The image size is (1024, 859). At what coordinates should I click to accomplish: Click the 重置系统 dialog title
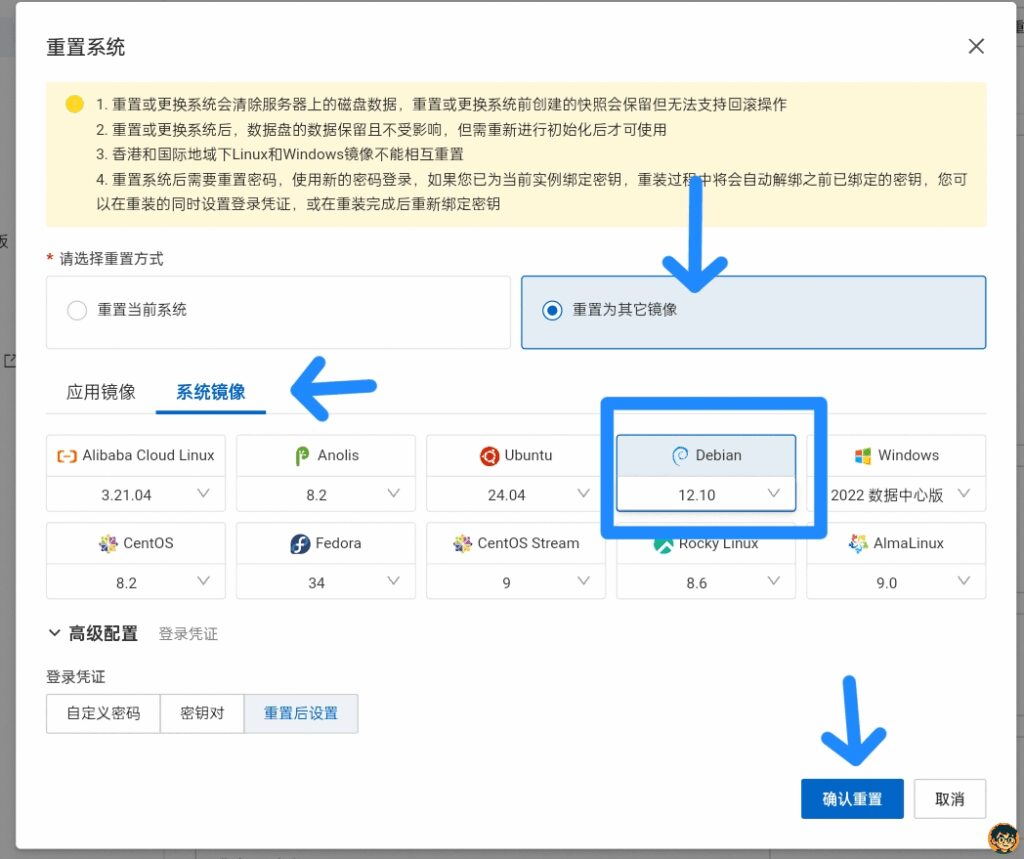(x=86, y=47)
